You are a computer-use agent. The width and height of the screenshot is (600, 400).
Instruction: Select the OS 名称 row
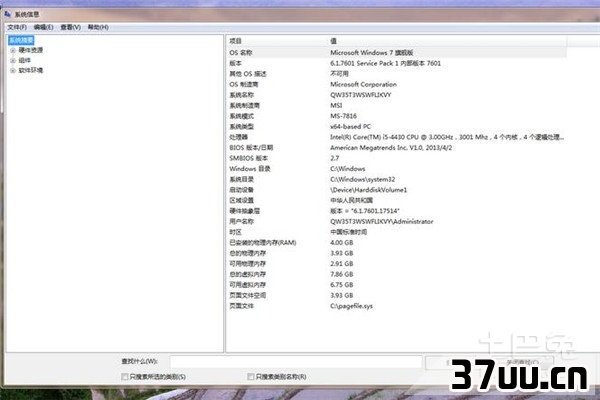(396, 53)
